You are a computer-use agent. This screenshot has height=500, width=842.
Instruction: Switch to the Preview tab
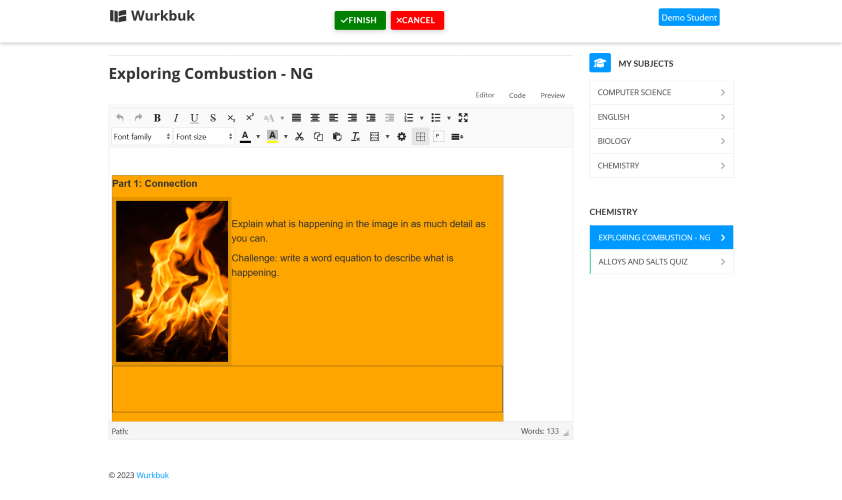click(553, 95)
